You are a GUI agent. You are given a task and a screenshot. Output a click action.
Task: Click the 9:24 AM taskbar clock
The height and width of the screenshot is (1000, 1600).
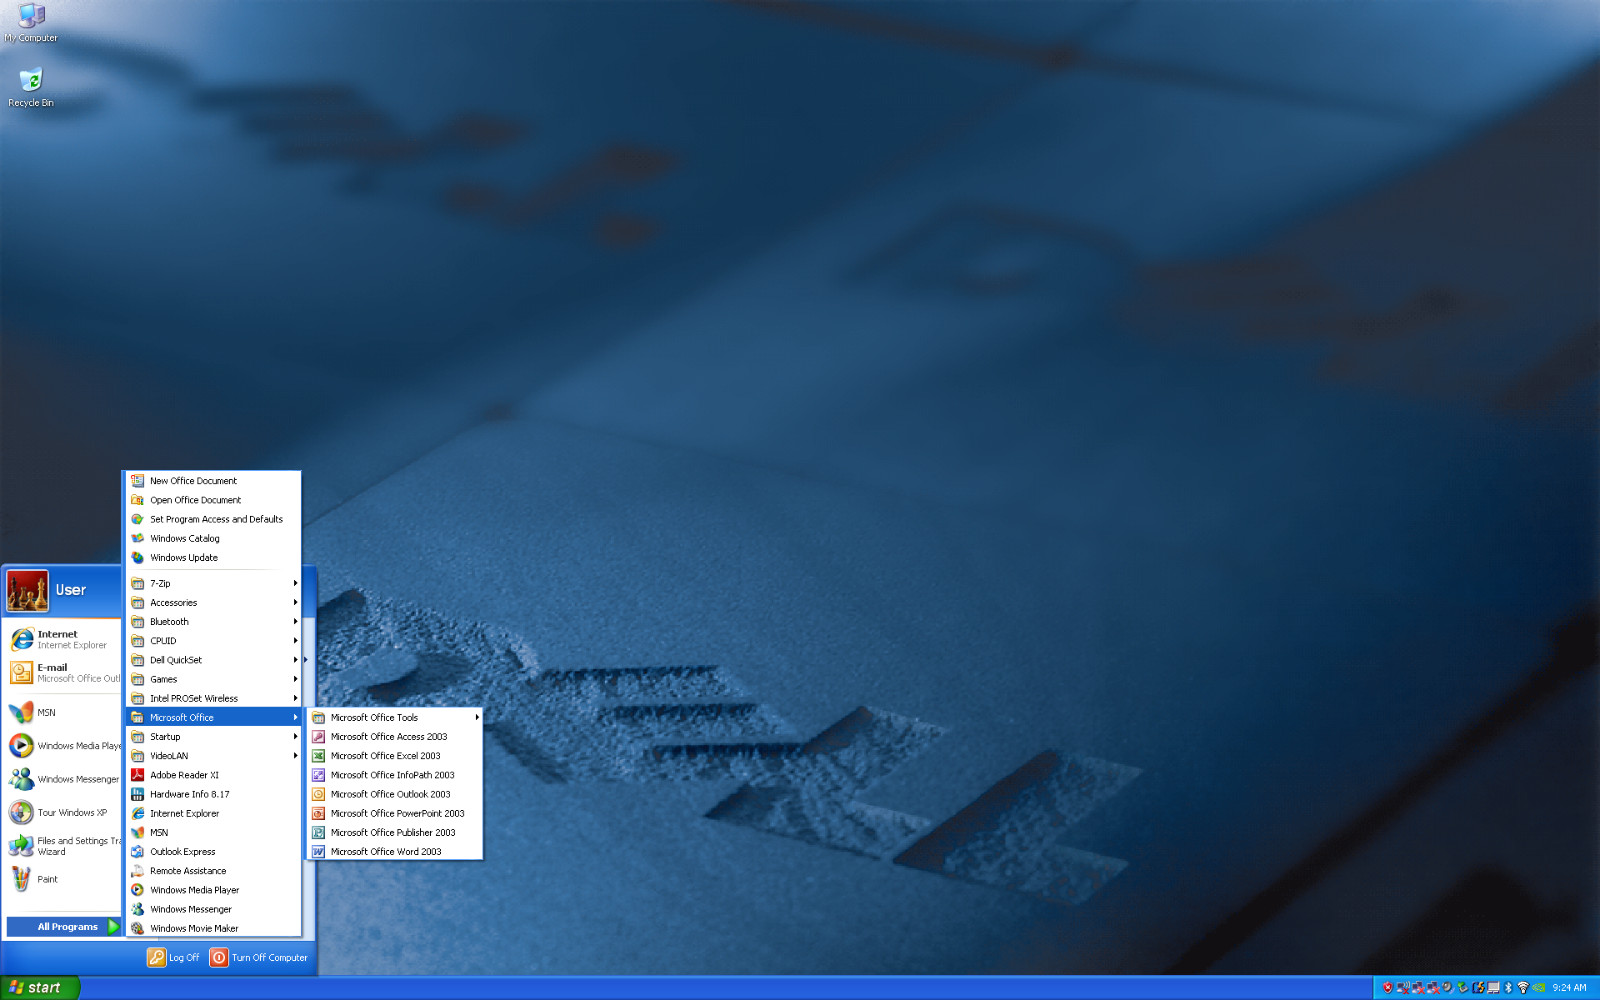[1569, 988]
